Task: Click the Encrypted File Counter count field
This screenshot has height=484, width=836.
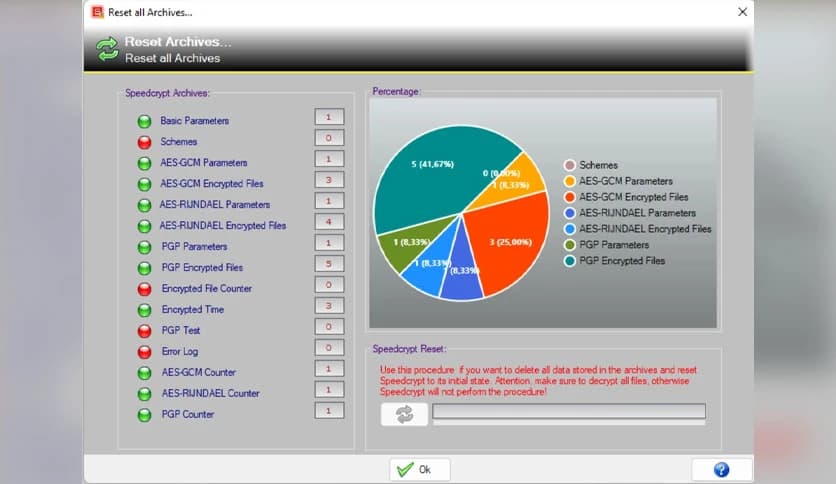Action: (329, 285)
